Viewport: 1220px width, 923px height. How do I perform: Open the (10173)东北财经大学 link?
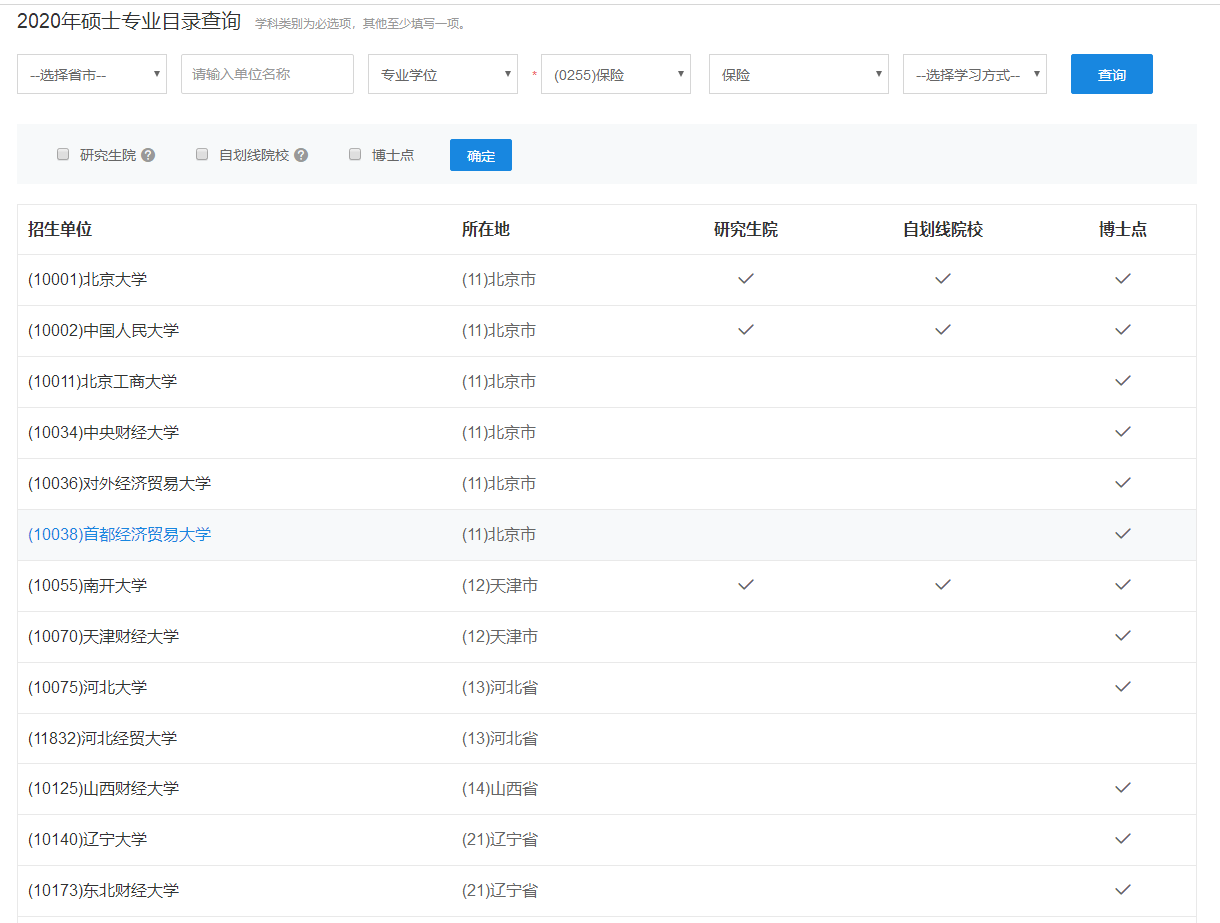103,891
